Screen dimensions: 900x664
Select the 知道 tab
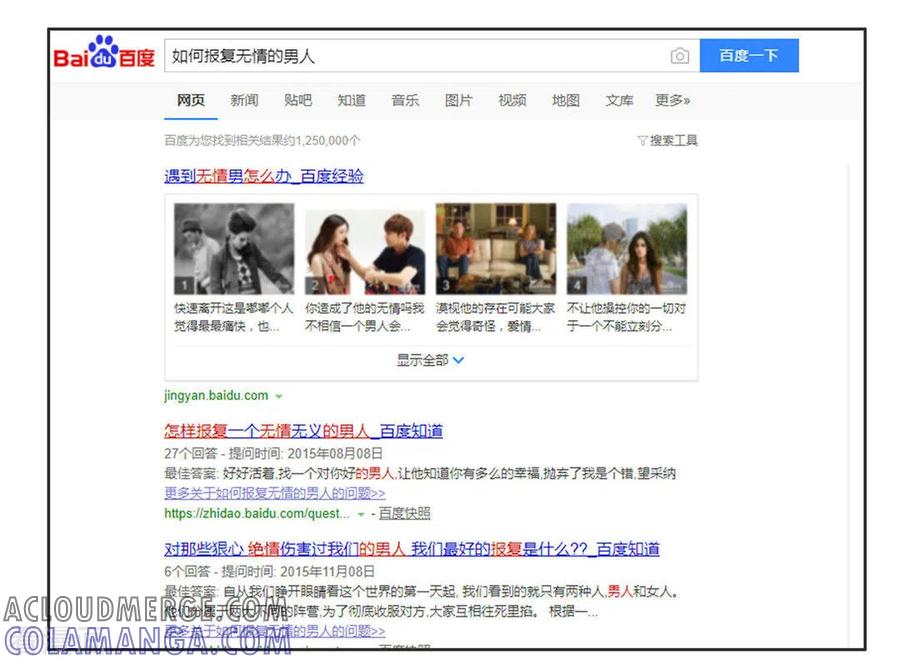click(352, 100)
